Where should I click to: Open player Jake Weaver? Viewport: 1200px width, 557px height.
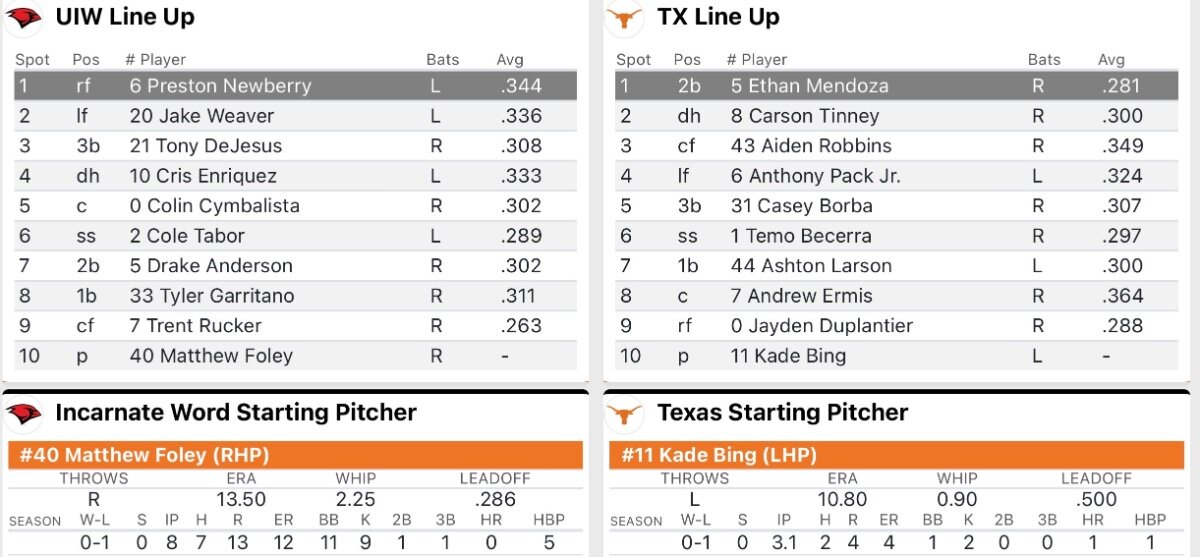201,116
